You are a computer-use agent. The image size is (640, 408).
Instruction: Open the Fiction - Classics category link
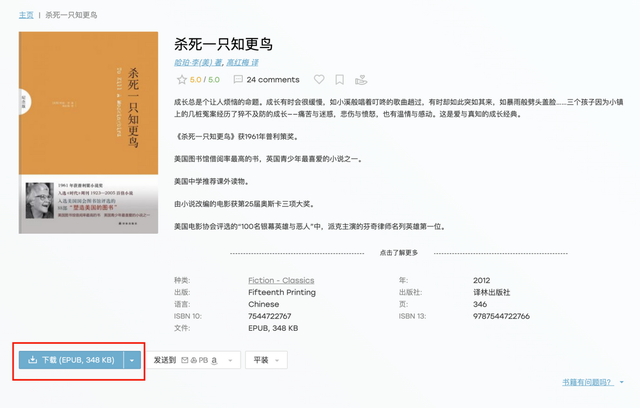(x=281, y=280)
